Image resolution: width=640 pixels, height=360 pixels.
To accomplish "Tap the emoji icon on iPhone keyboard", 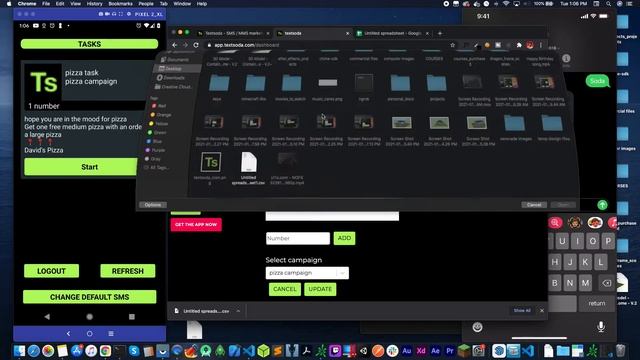I will tap(477, 327).
